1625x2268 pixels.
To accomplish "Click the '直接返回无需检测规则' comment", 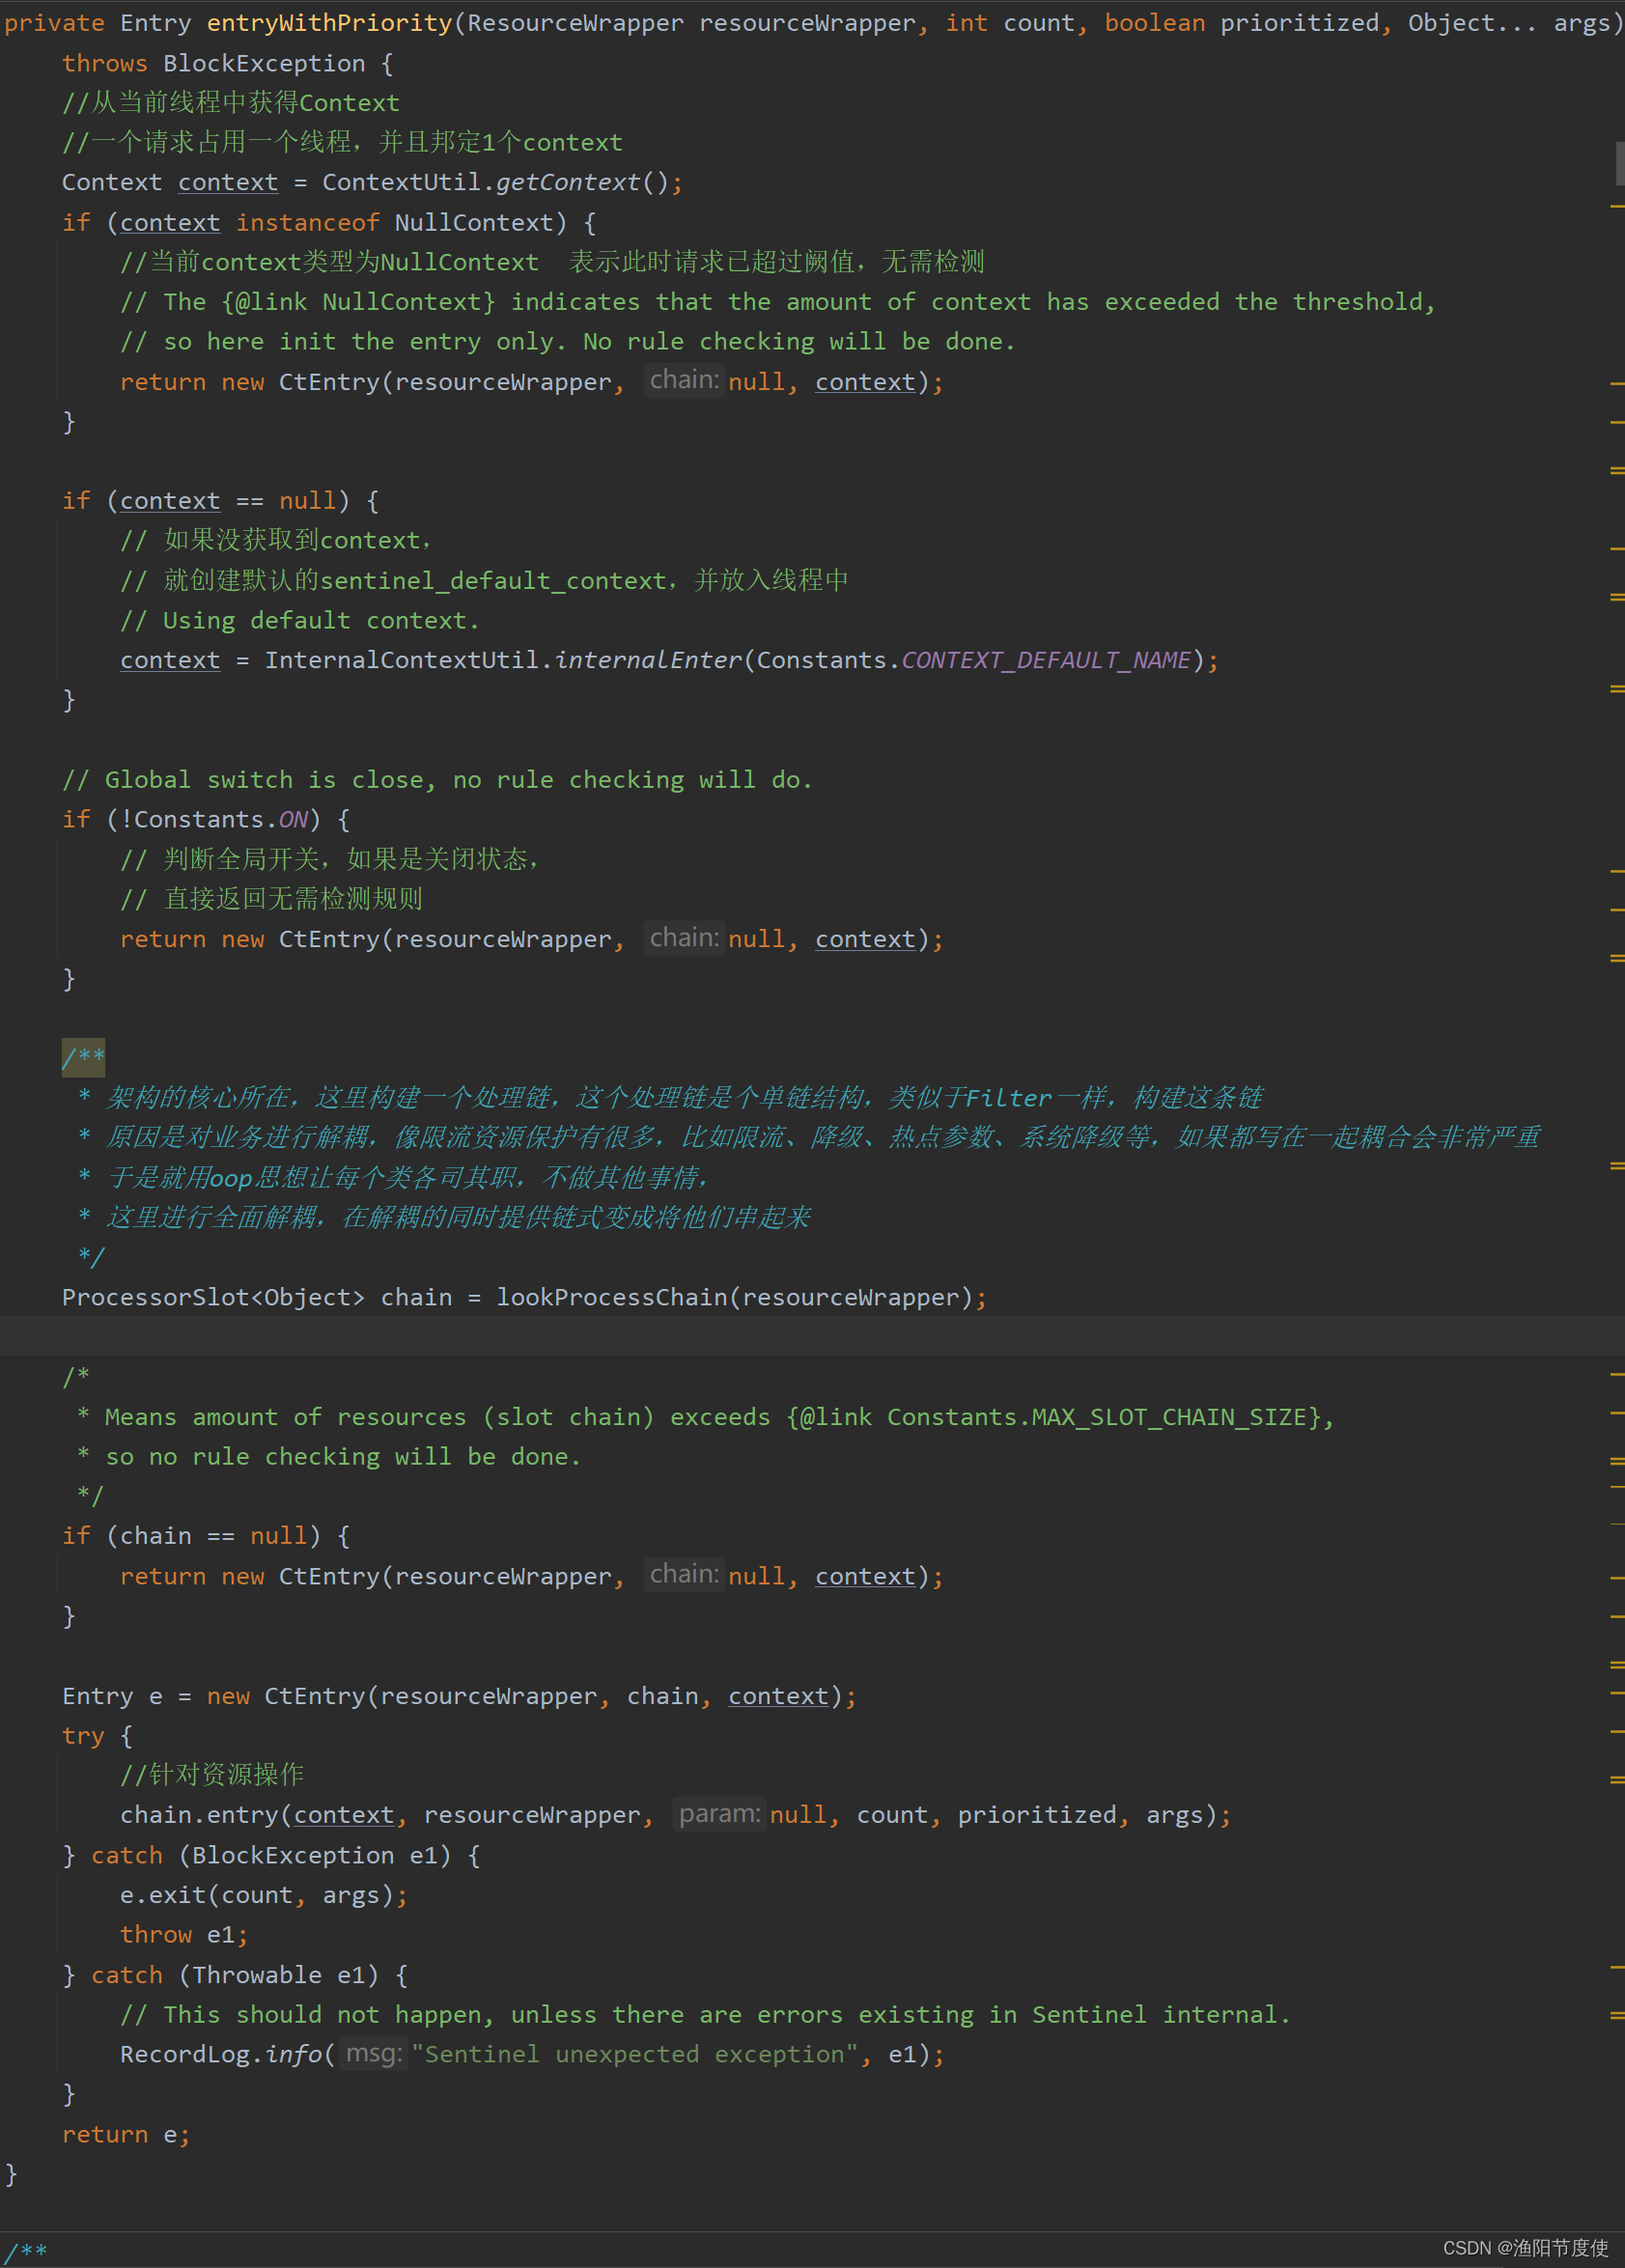I will (271, 899).
